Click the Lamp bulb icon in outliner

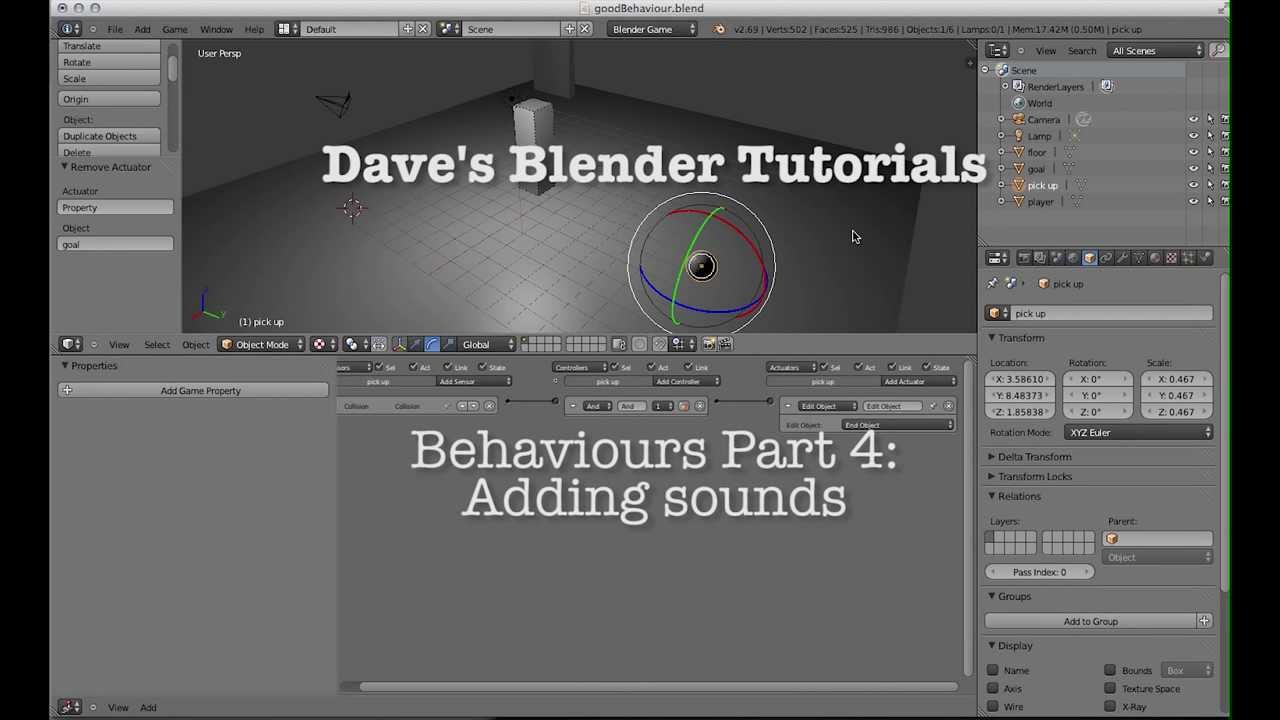[1018, 136]
